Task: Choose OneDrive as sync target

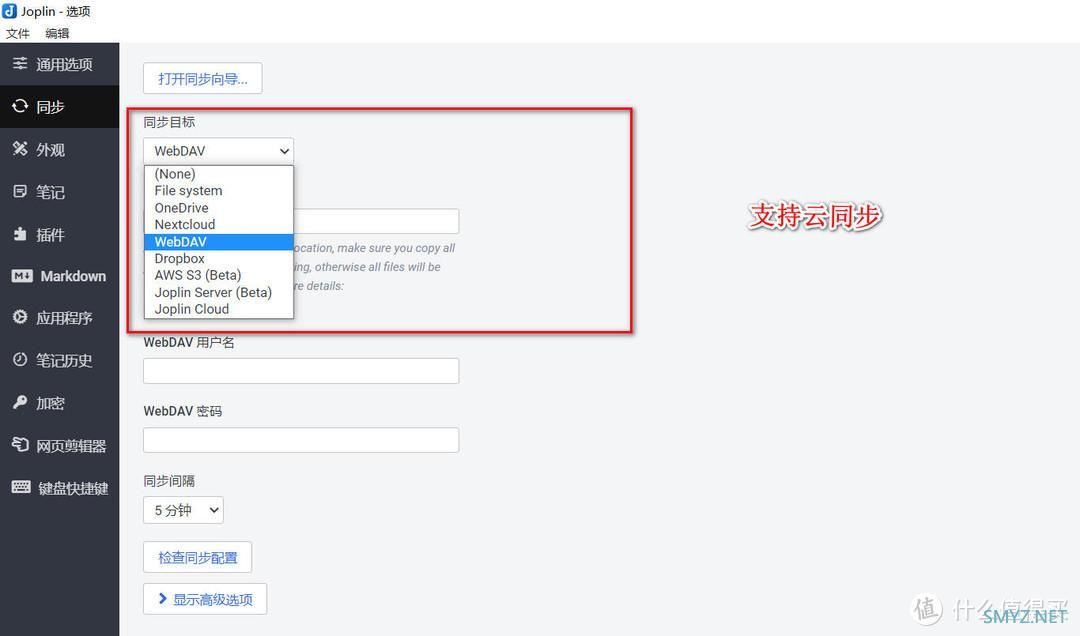Action: coord(219,207)
